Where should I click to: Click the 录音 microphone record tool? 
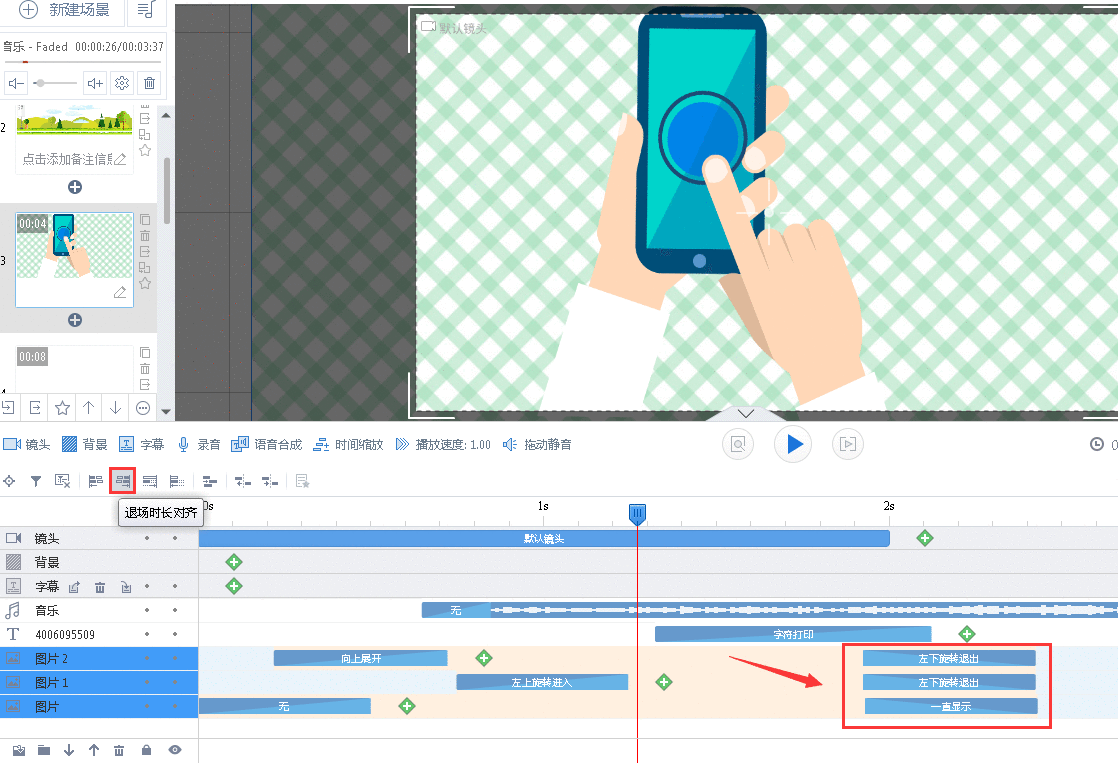(199, 444)
